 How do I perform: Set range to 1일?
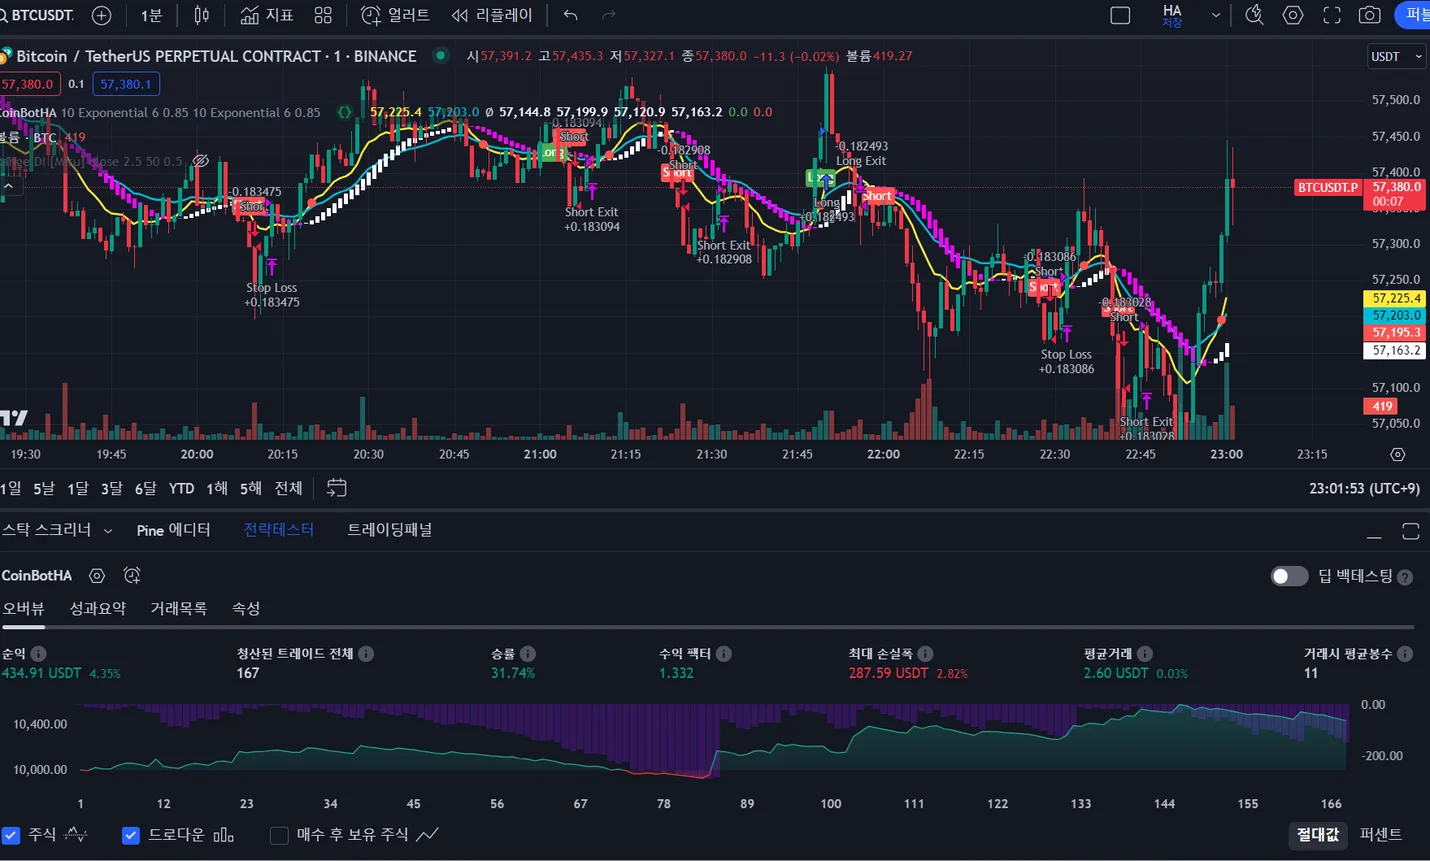[11, 488]
